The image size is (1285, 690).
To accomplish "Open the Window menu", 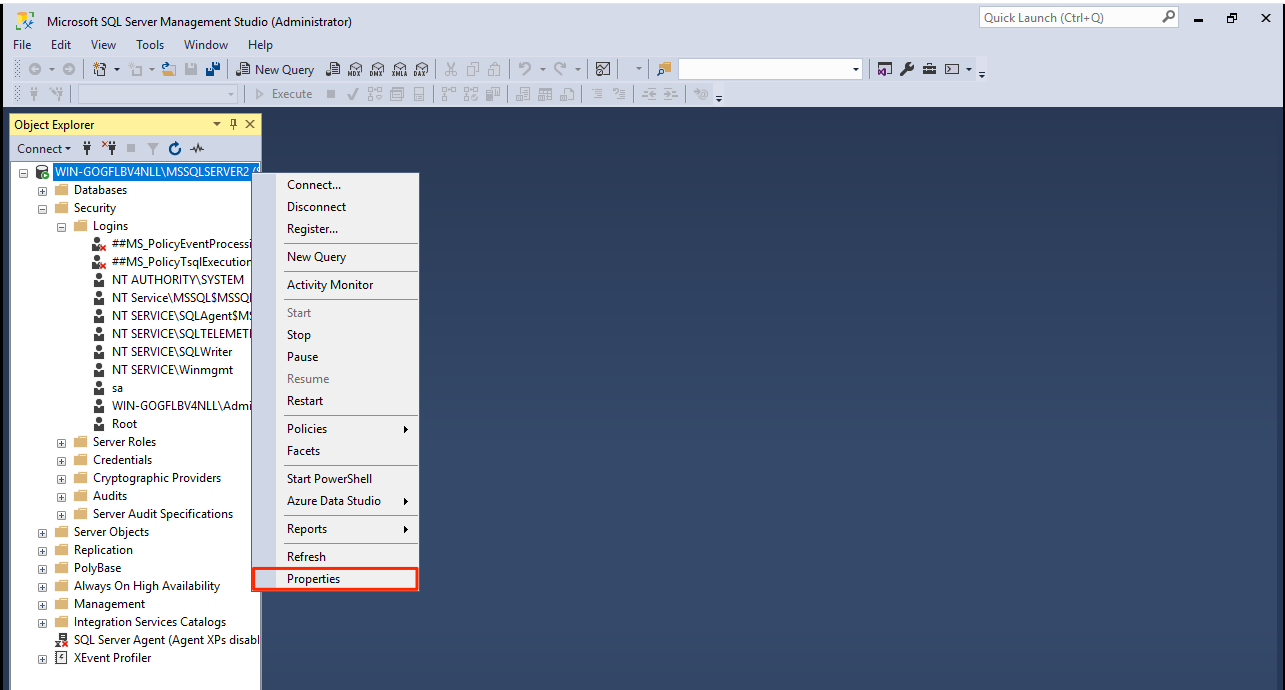I will point(206,44).
